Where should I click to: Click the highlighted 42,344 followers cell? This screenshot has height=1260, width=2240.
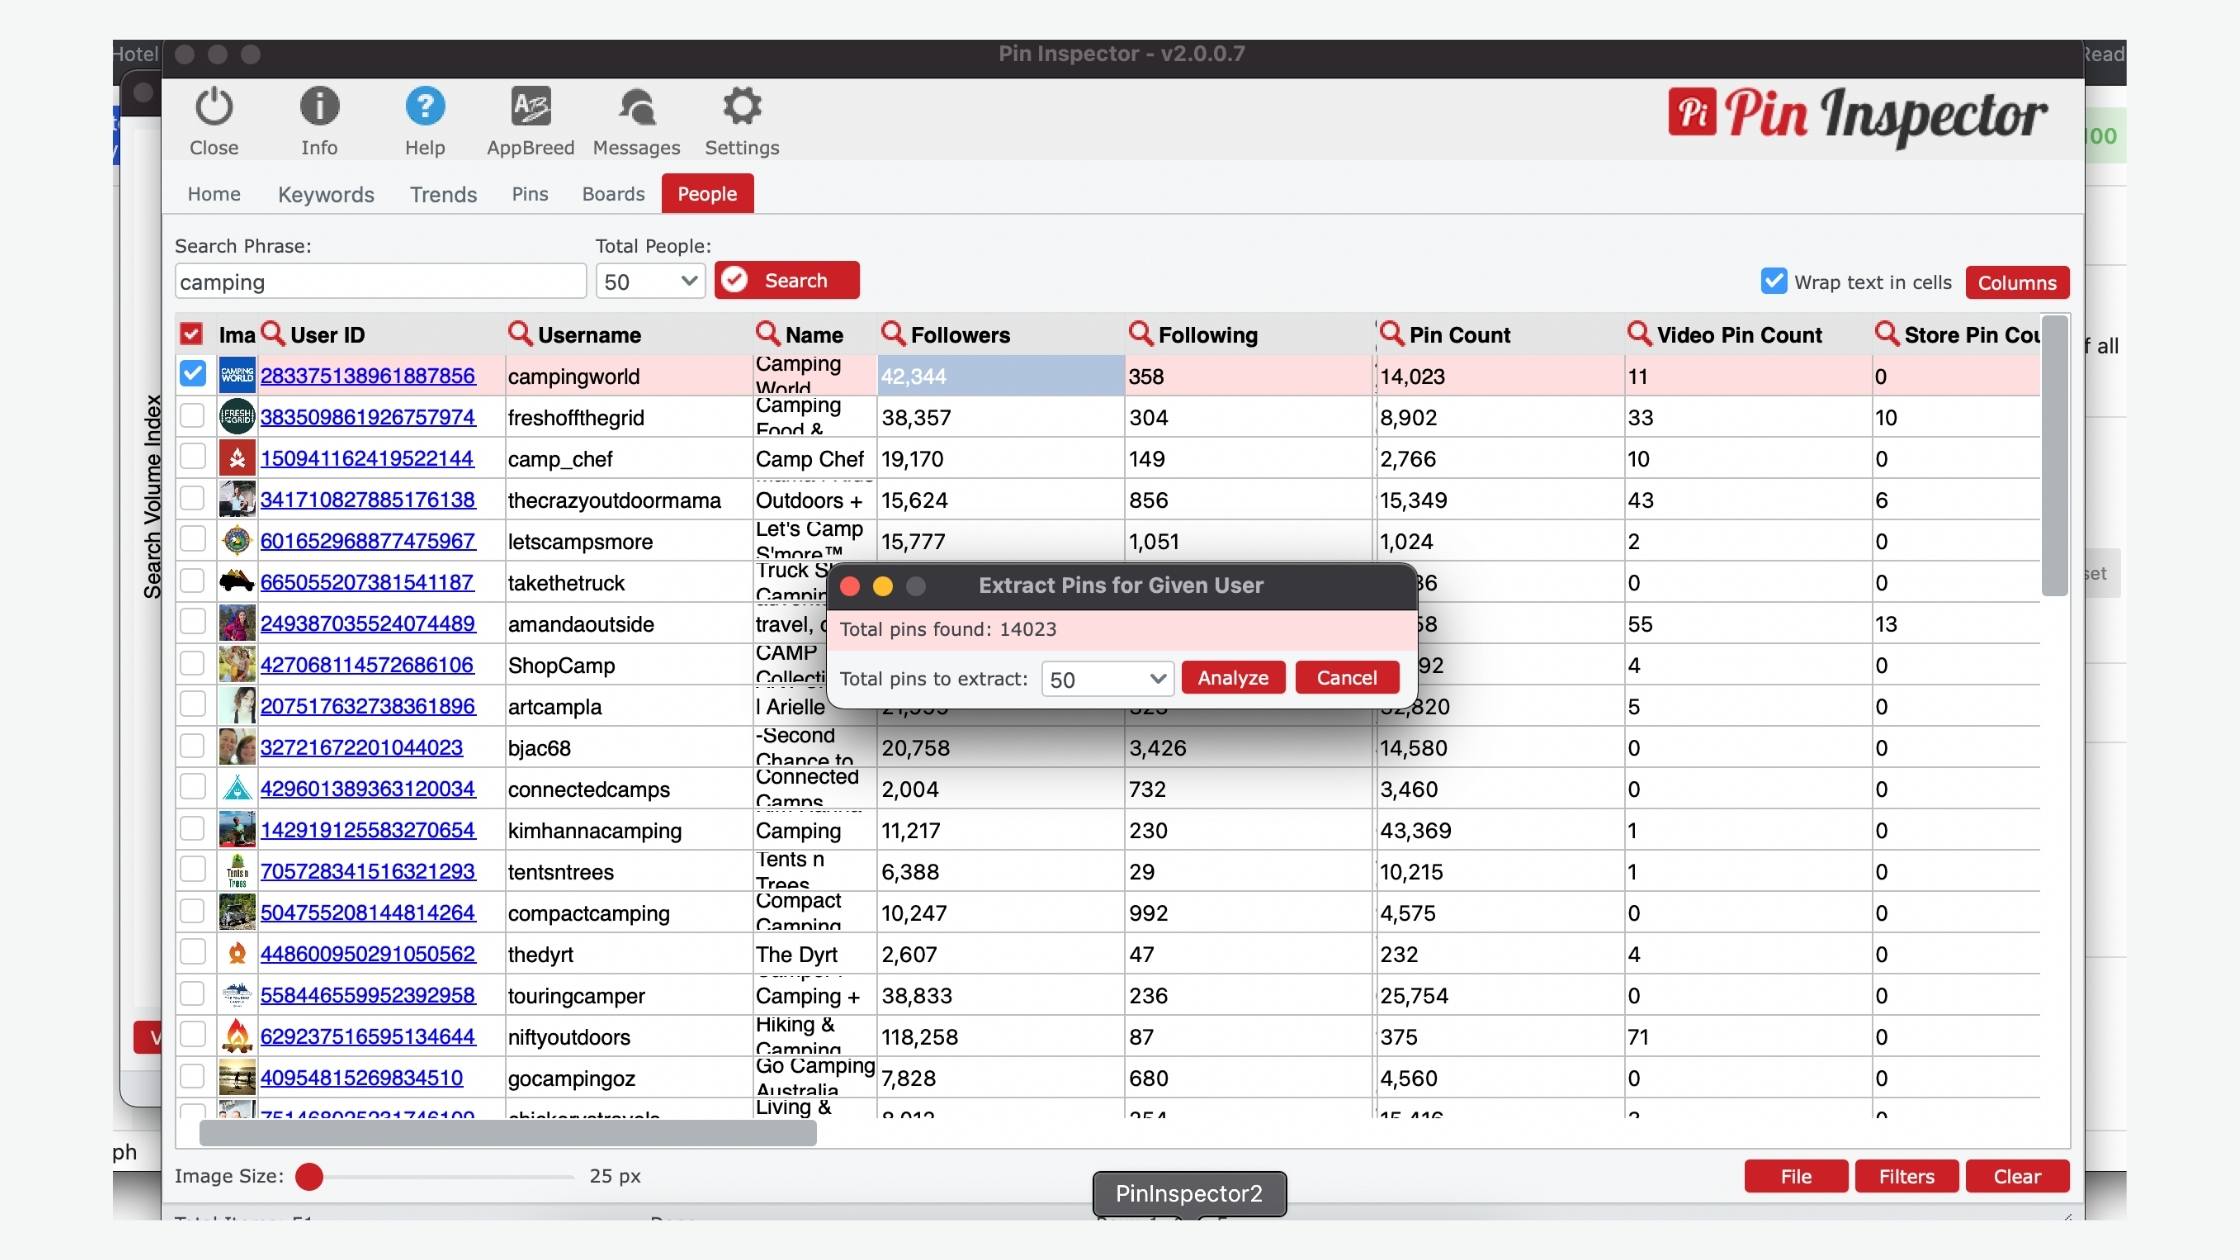[1001, 376]
